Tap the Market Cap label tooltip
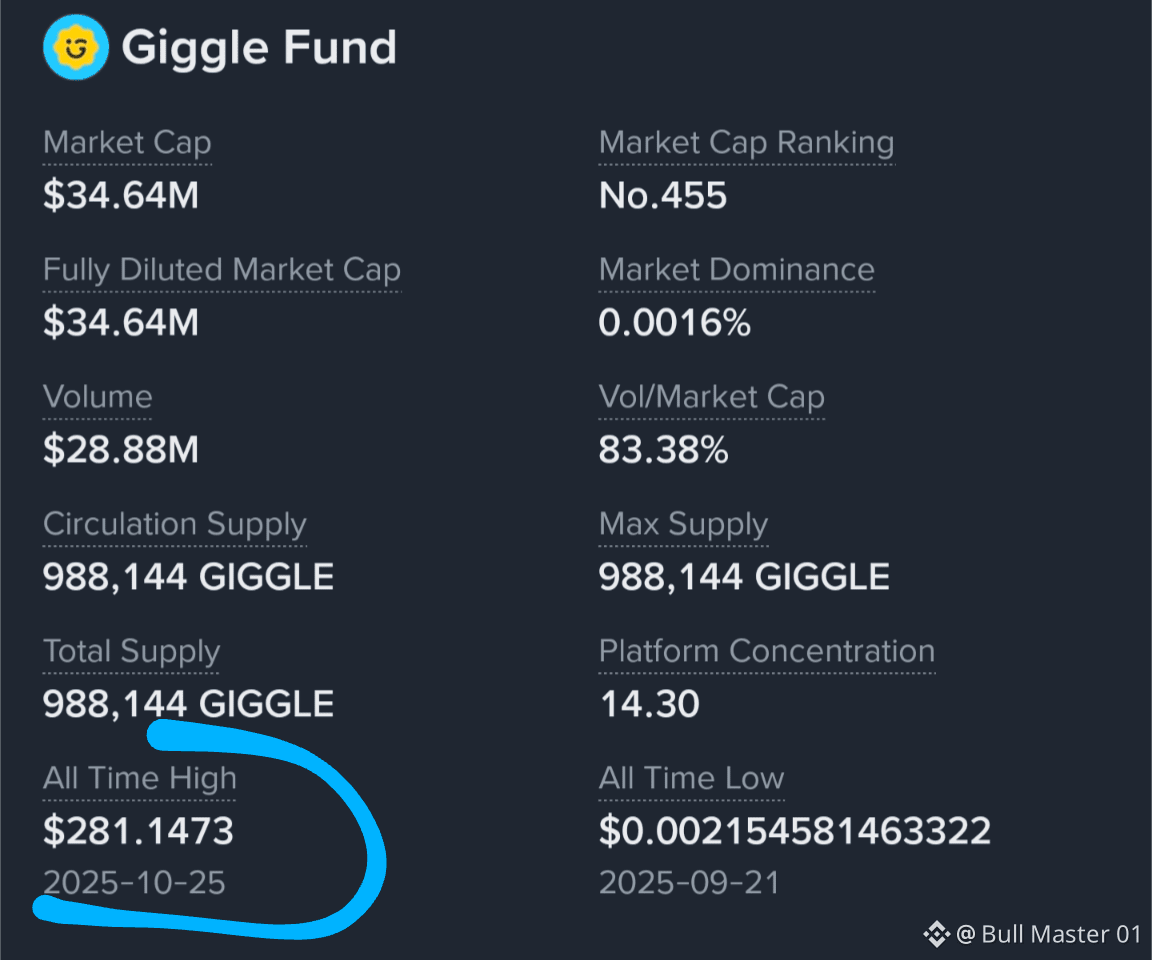The image size is (1152, 960). 127,142
